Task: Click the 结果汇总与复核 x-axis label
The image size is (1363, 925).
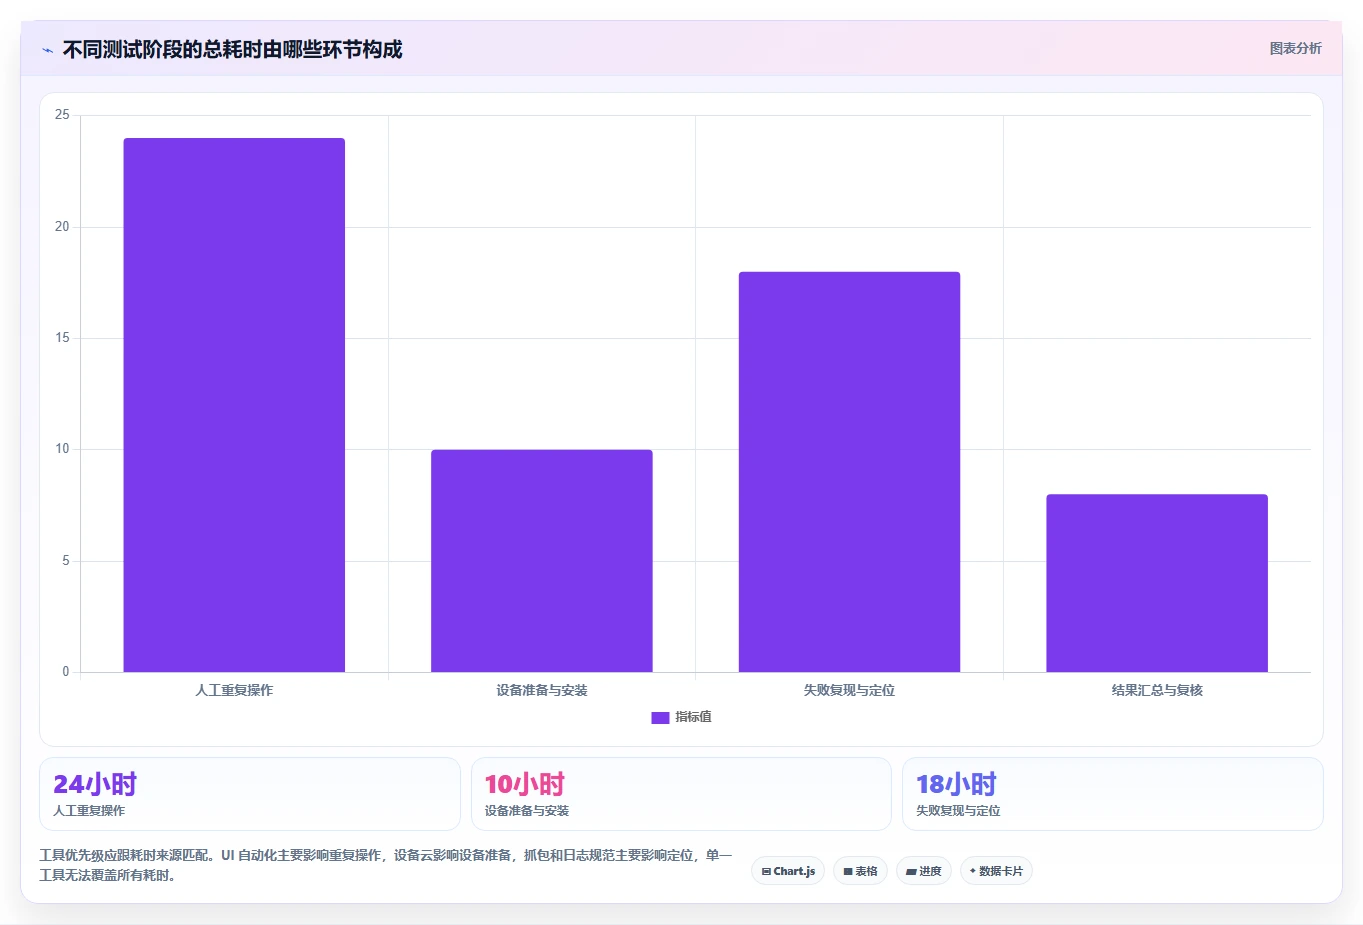Action: click(x=1157, y=690)
